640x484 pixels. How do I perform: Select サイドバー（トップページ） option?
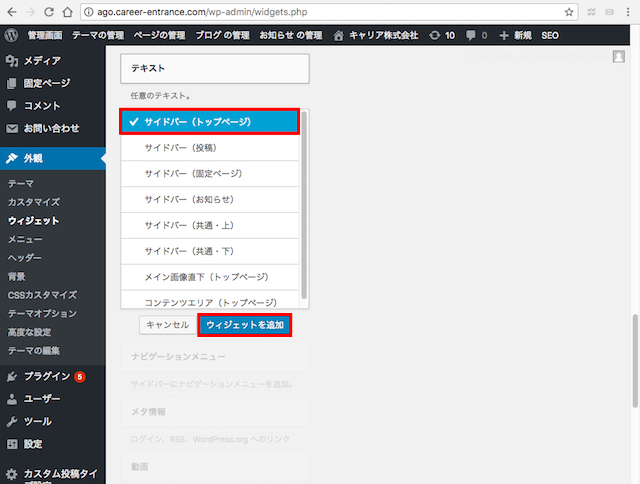pyautogui.click(x=209, y=122)
